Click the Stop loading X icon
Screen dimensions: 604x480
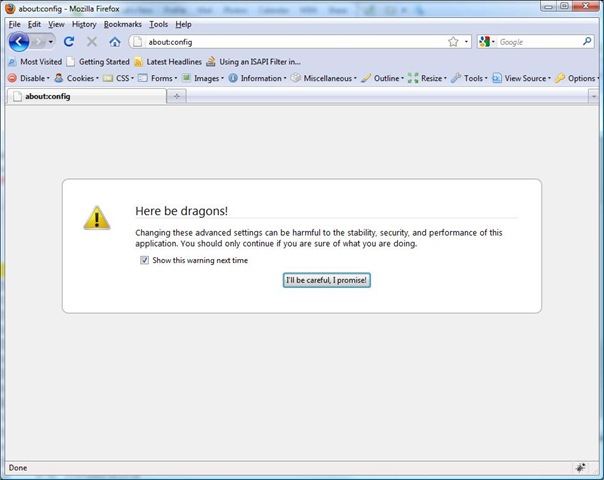click(92, 42)
